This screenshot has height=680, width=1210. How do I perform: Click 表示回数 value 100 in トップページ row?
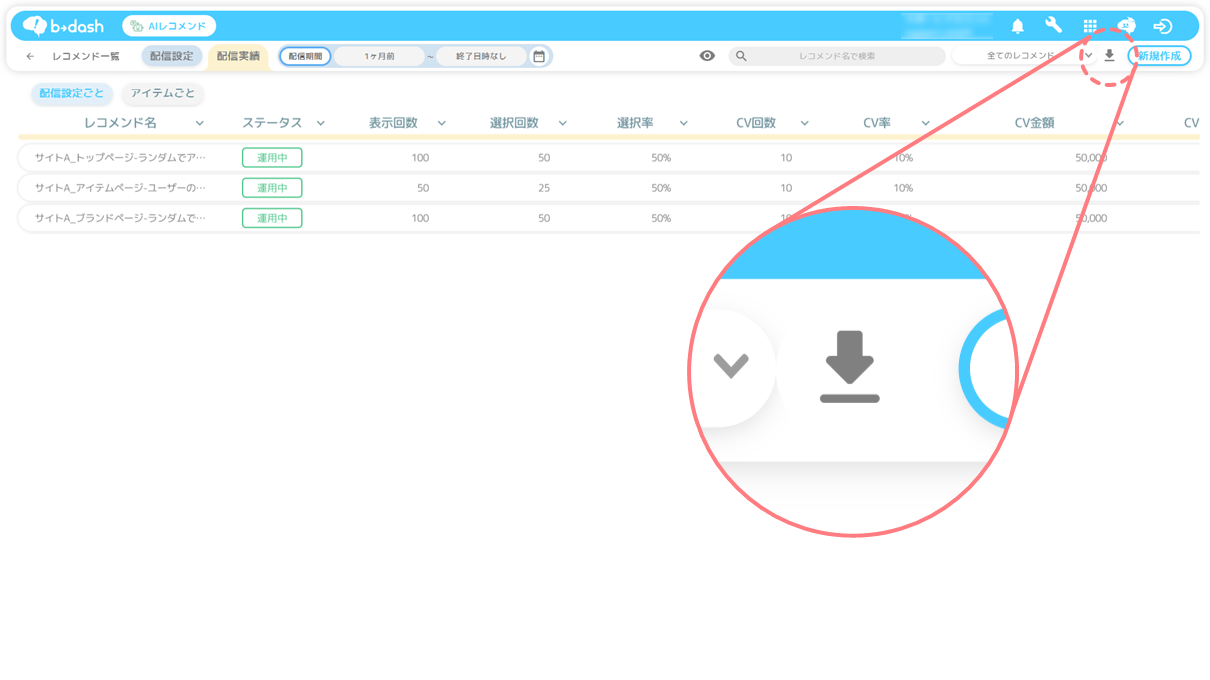(420, 158)
